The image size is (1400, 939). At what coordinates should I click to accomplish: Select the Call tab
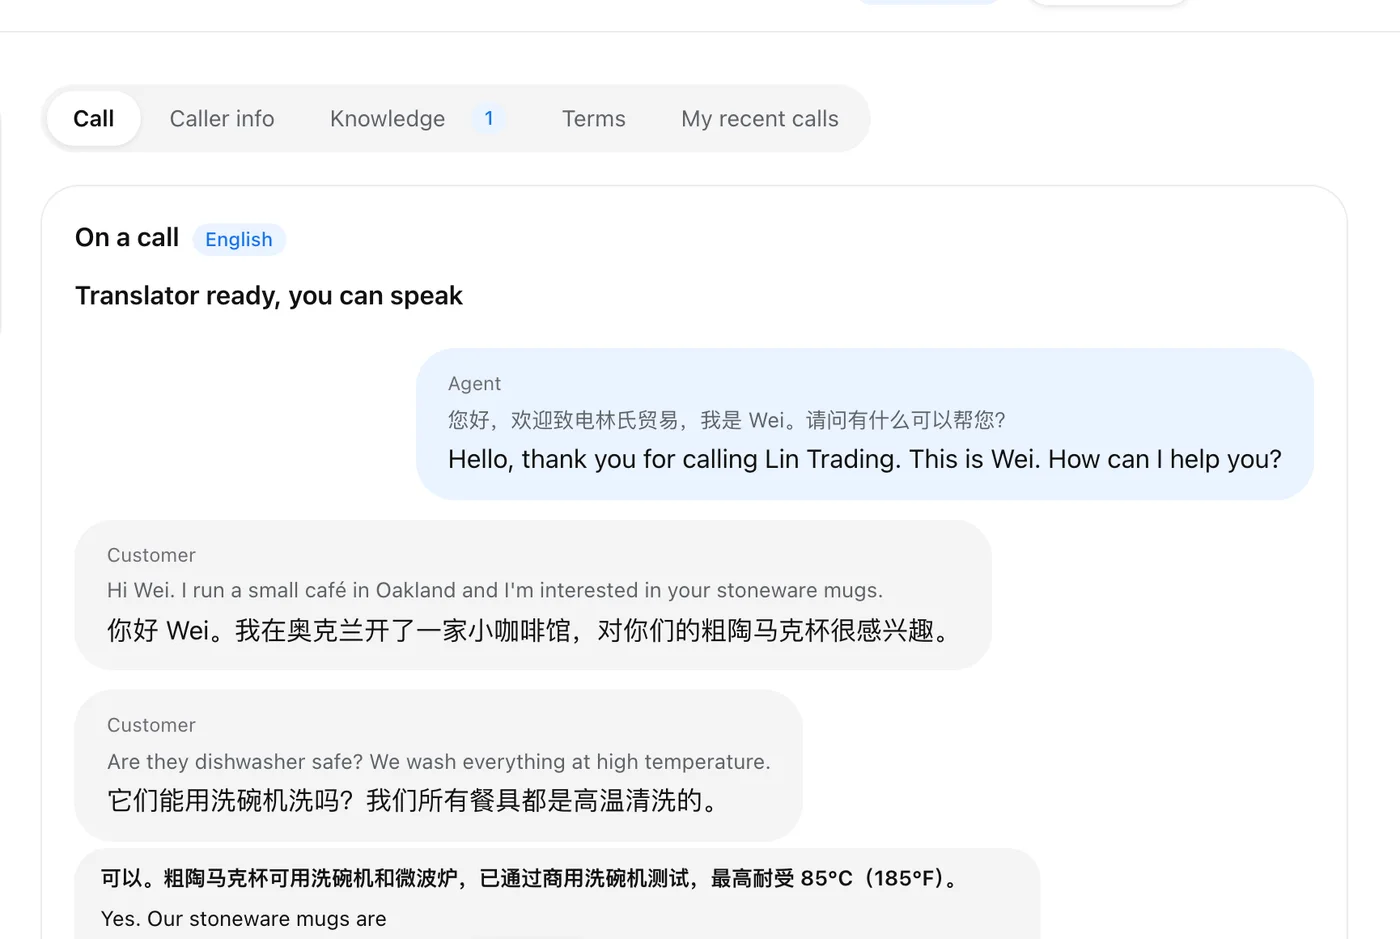pyautogui.click(x=94, y=119)
